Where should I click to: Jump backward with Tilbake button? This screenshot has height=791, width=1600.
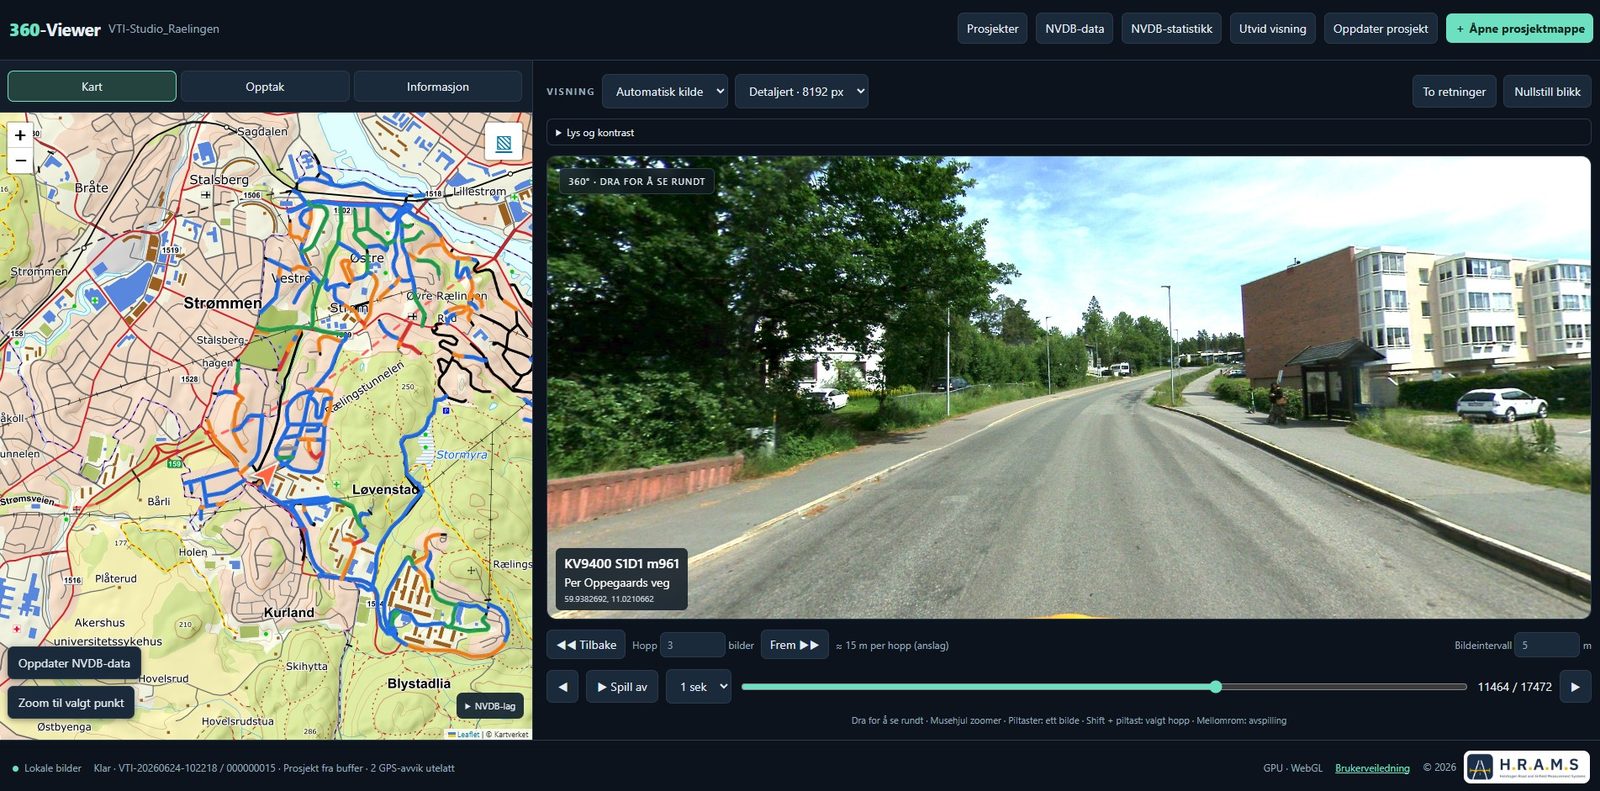pos(586,645)
